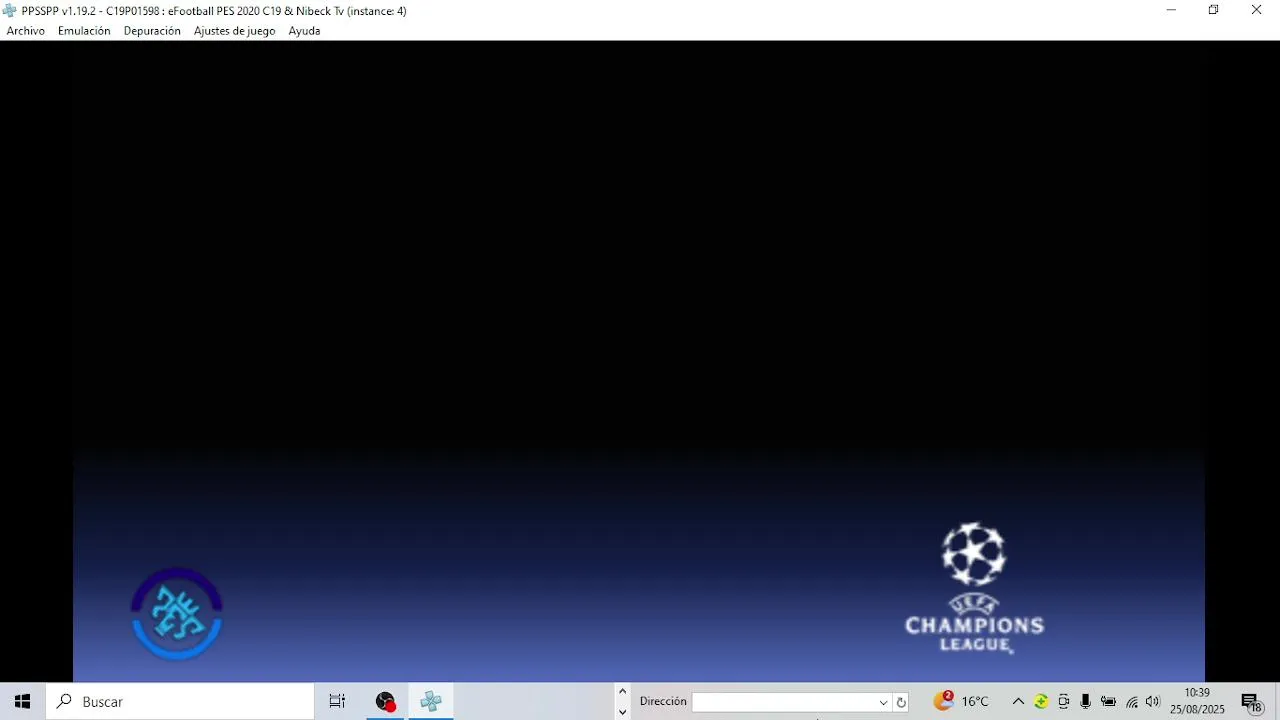Select the PPSSPP taskbar icon
Viewport: 1280px width, 720px height.
pyautogui.click(x=431, y=702)
